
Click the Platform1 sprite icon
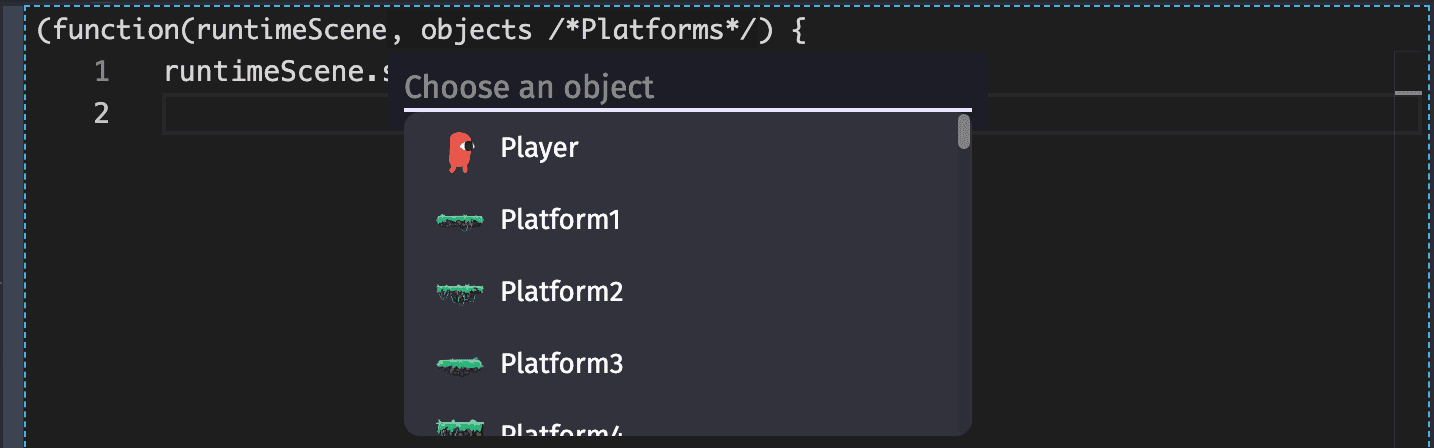pos(460,220)
